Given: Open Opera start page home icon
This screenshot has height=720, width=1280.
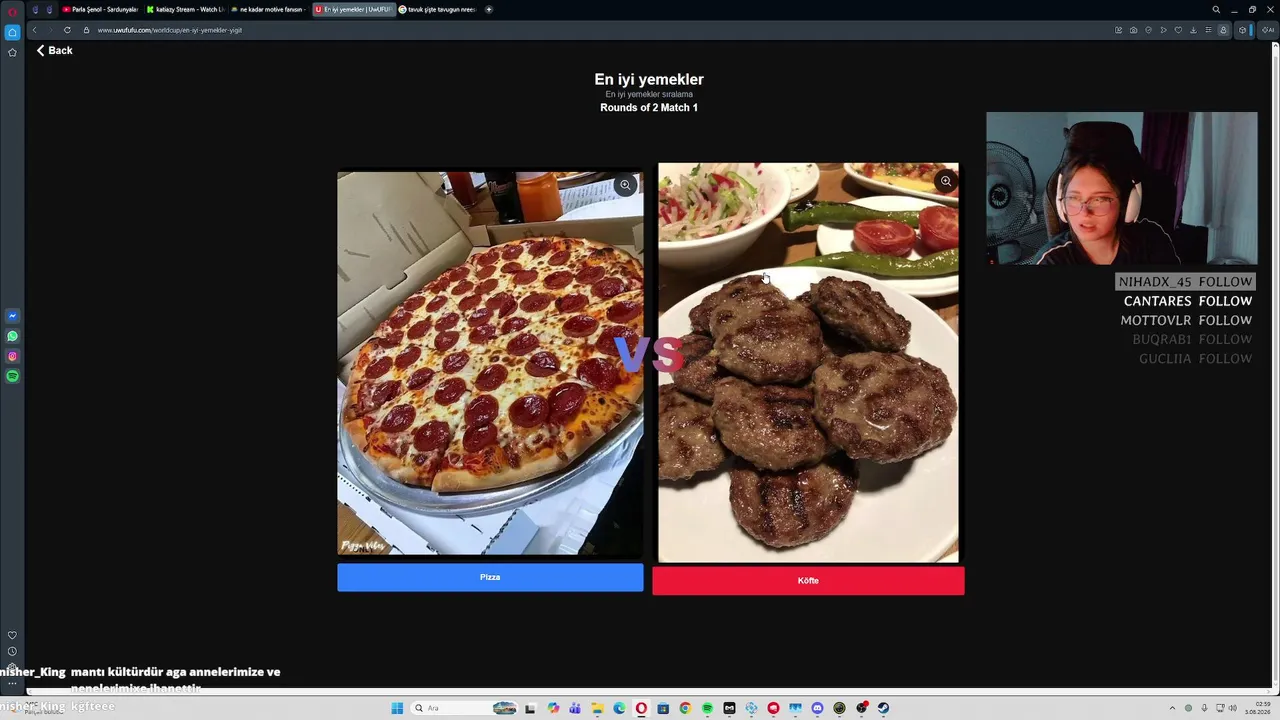Looking at the screenshot, I should point(12,32).
